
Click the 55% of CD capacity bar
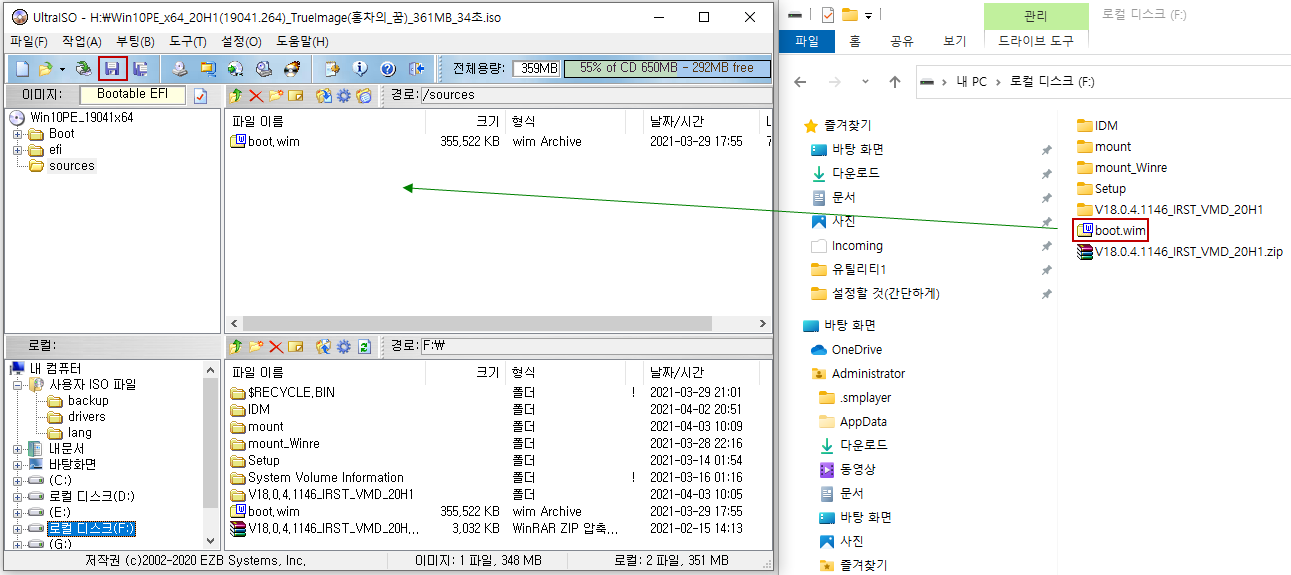[667, 68]
